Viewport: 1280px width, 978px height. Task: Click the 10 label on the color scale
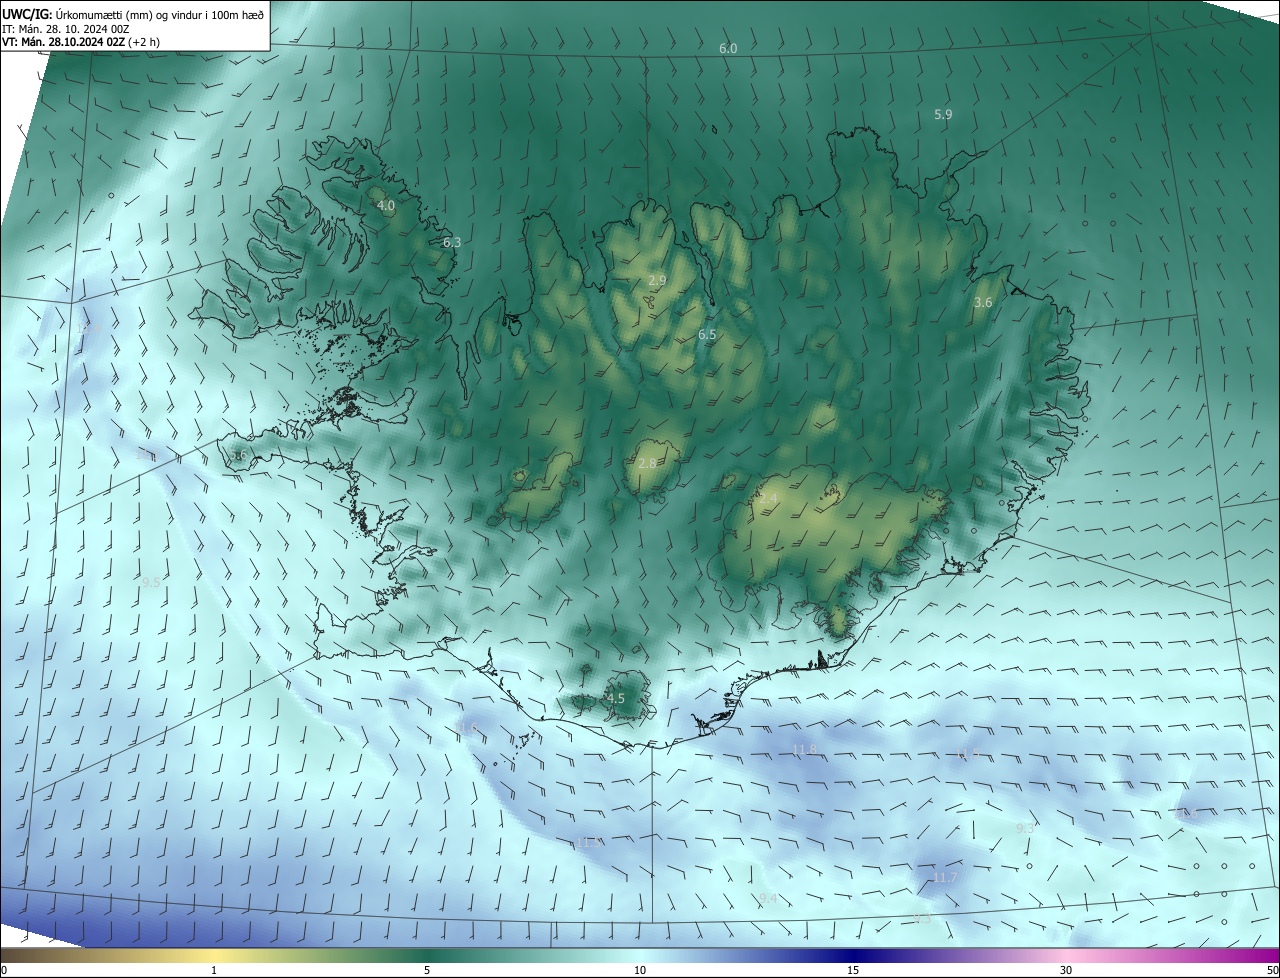tap(640, 970)
